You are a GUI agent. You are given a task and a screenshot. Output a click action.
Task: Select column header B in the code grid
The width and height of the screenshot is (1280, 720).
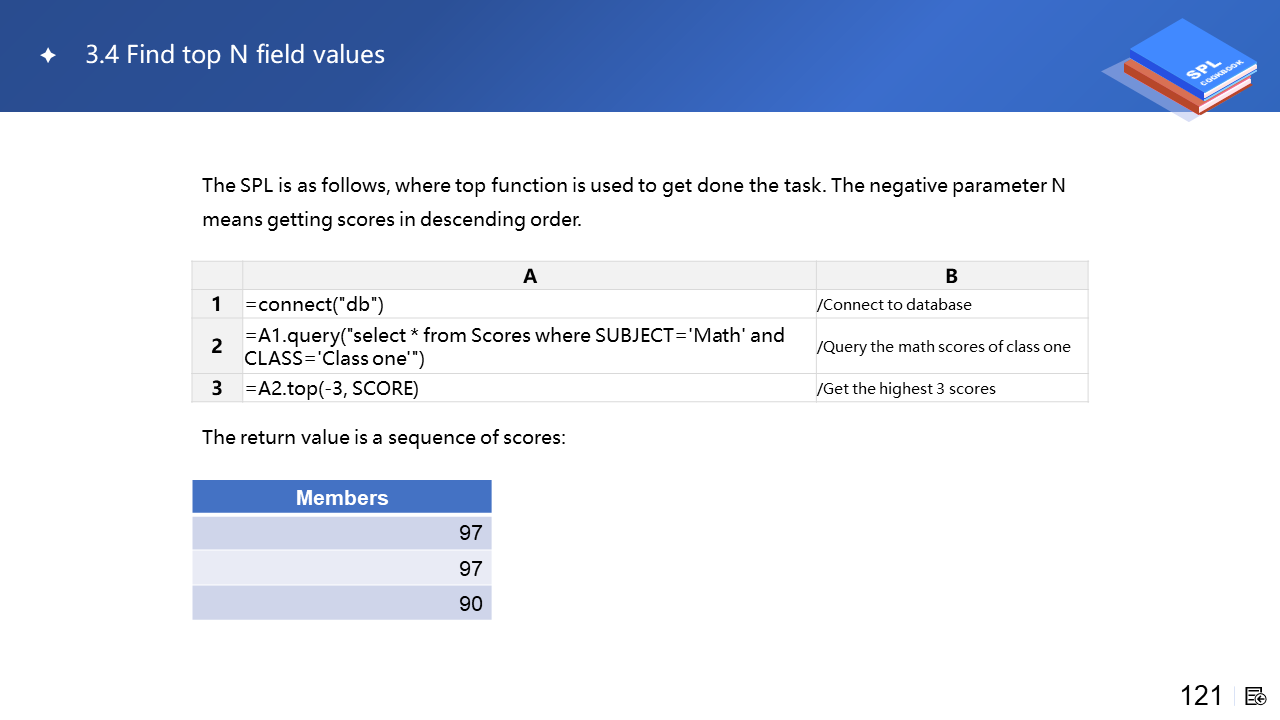click(951, 276)
